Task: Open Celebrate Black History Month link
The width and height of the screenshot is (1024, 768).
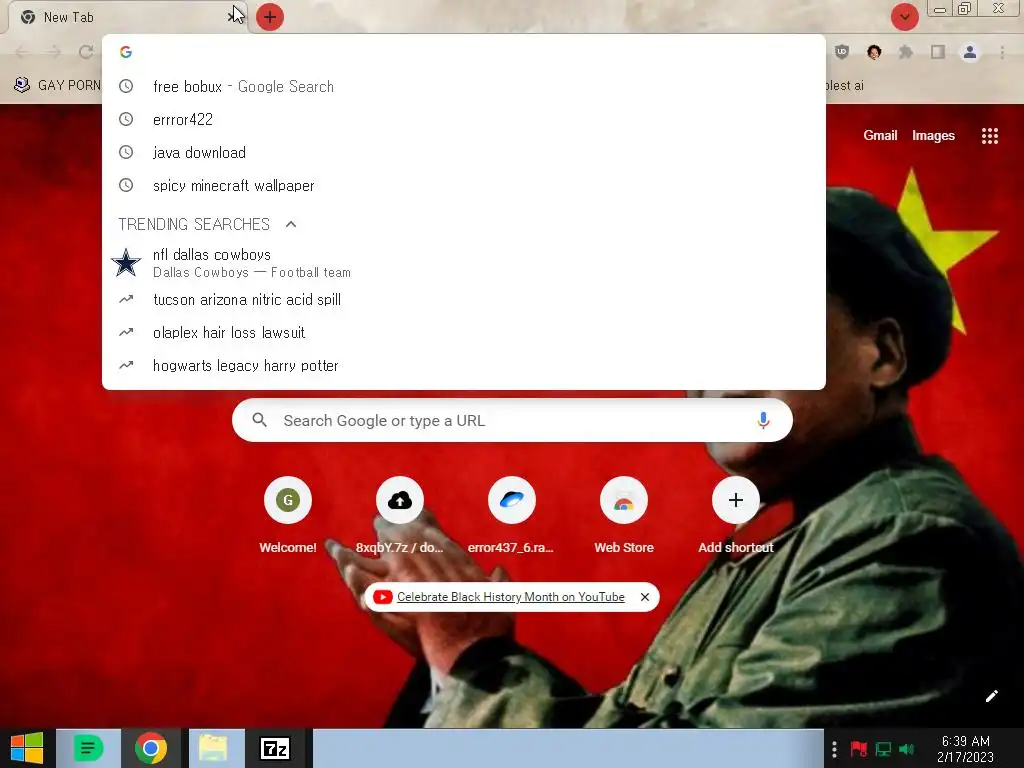Action: click(x=511, y=597)
